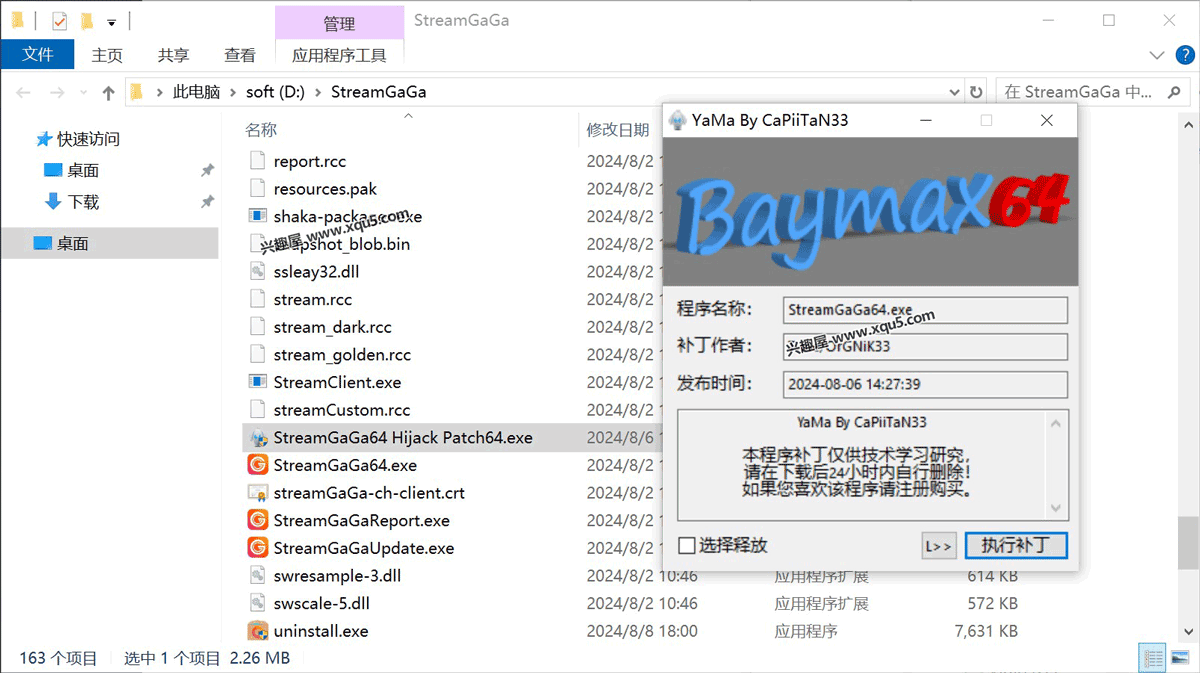1200x673 pixels.
Task: Enable the 选择释放 checkbox
Action: pyautogui.click(x=687, y=546)
